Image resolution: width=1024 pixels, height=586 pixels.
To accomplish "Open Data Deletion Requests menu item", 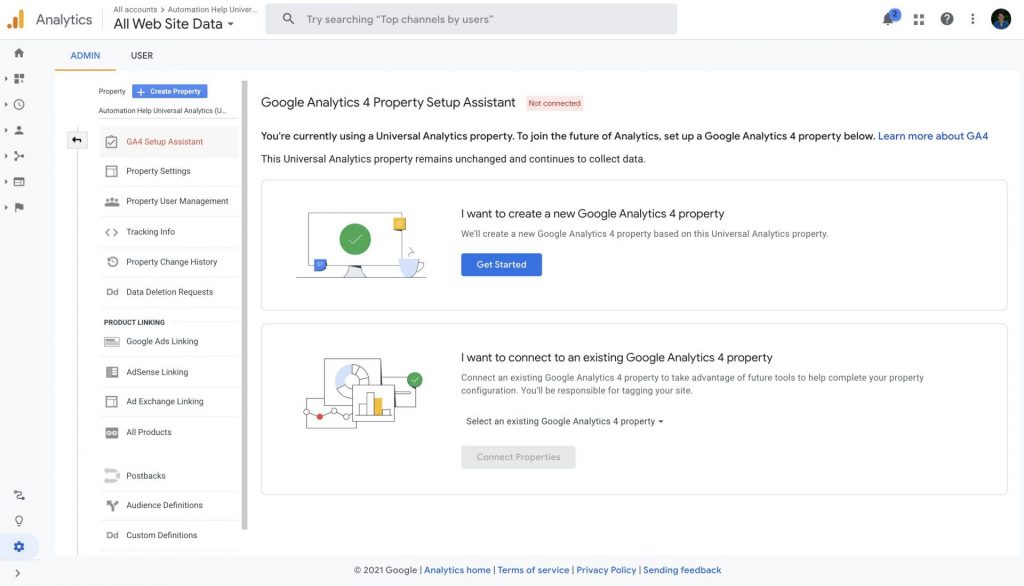I will [x=169, y=292].
